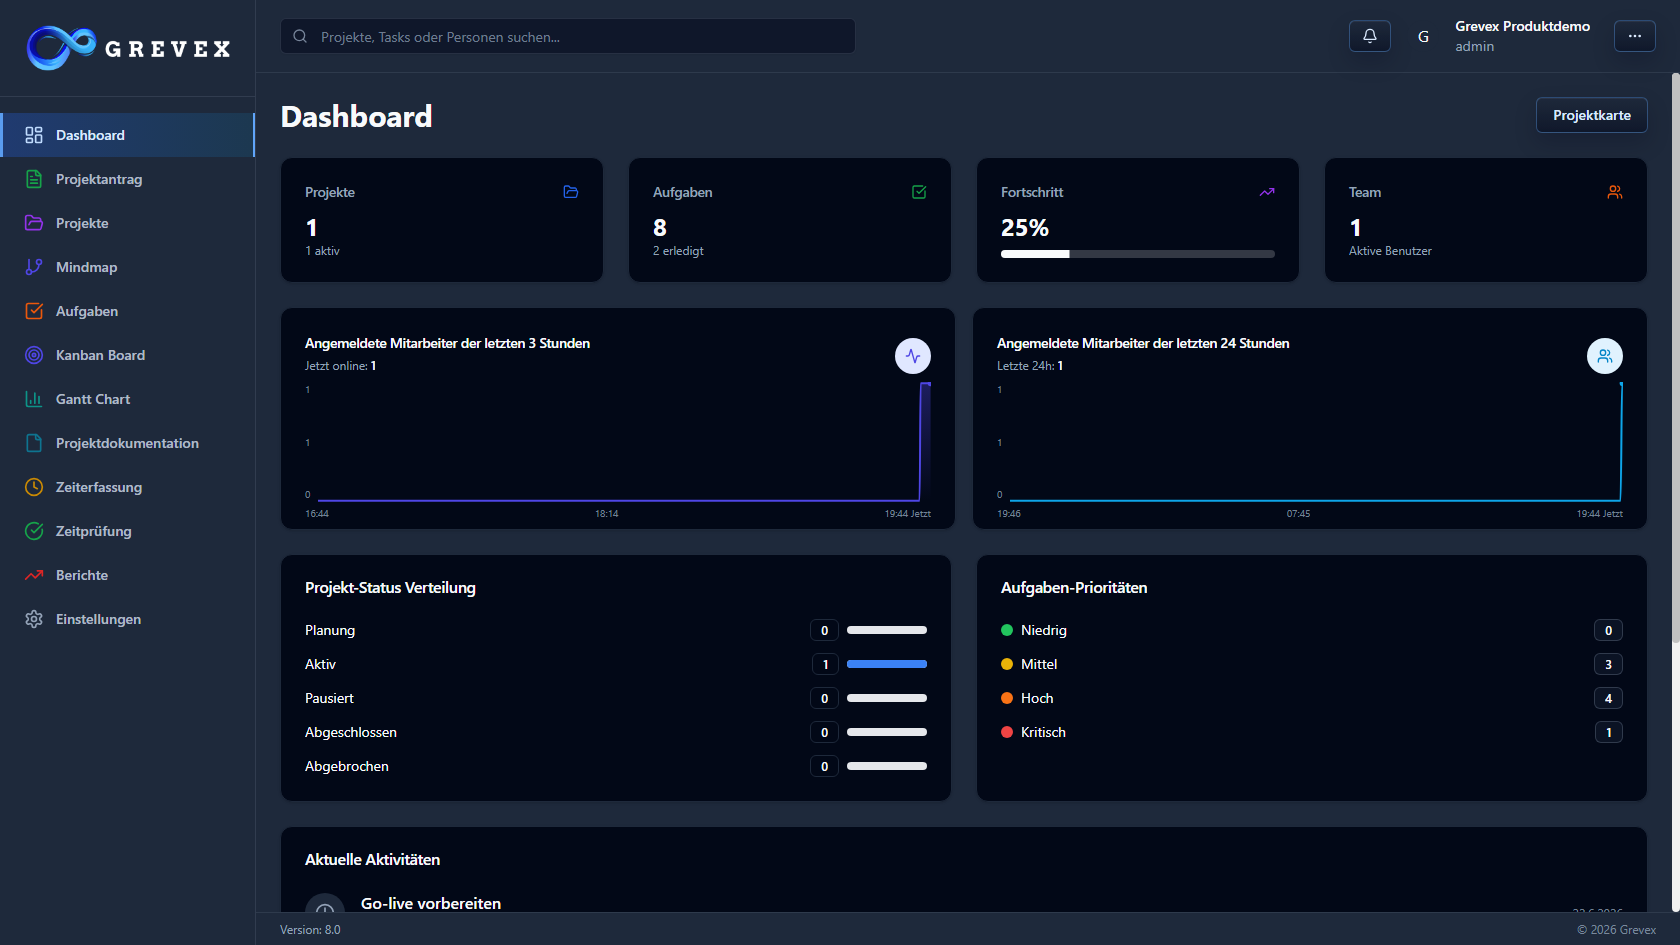Click the Mindmap branch icon

pos(34,267)
